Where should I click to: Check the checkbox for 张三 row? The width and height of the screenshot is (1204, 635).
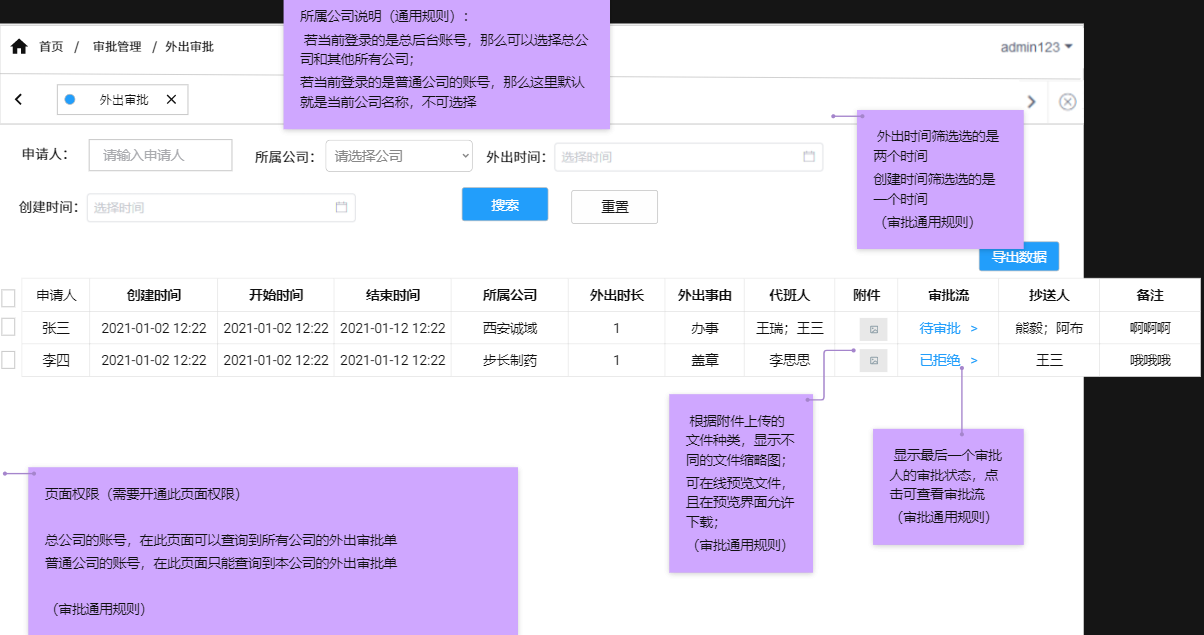point(8,327)
